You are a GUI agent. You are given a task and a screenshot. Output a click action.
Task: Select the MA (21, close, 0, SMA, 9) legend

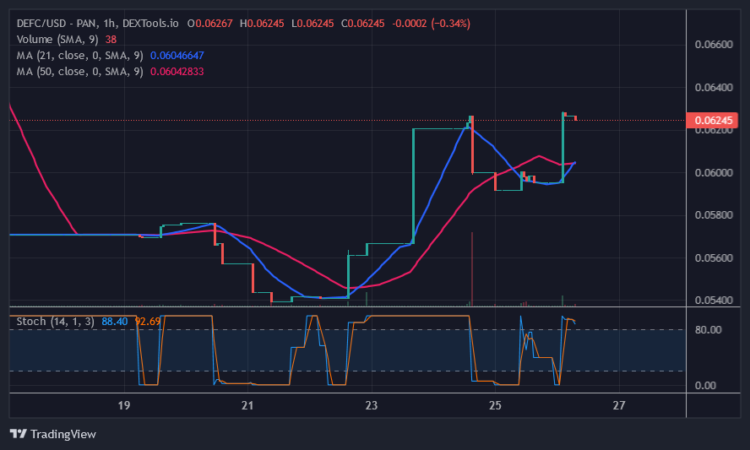pyautogui.click(x=80, y=55)
